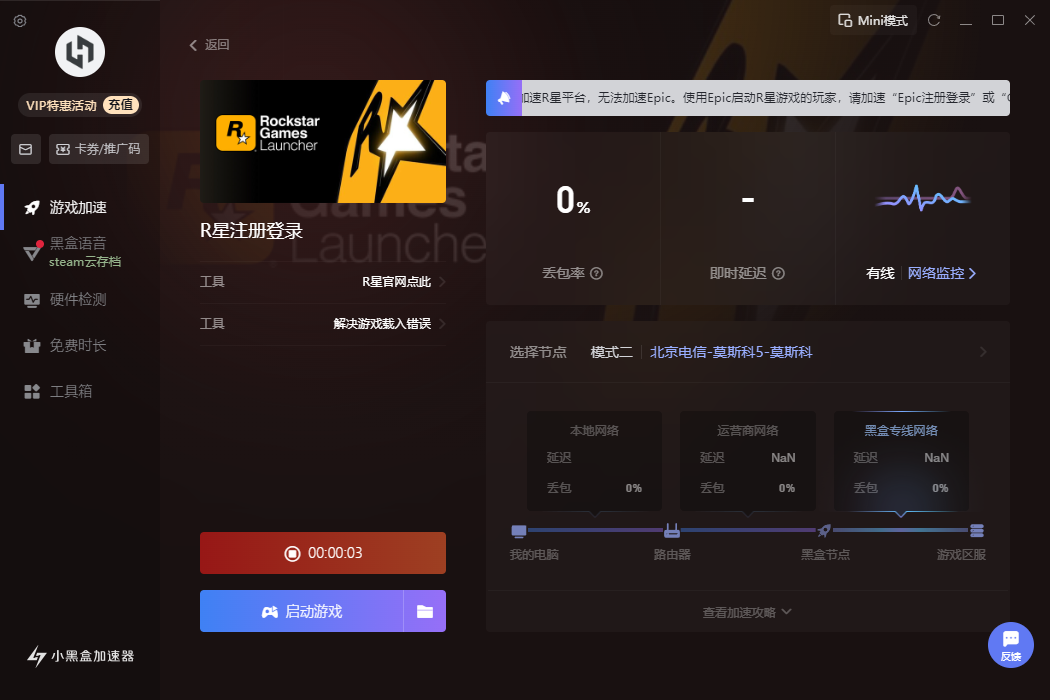Click help icon next to 即时延迟
This screenshot has height=700, width=1050.
[x=778, y=273]
